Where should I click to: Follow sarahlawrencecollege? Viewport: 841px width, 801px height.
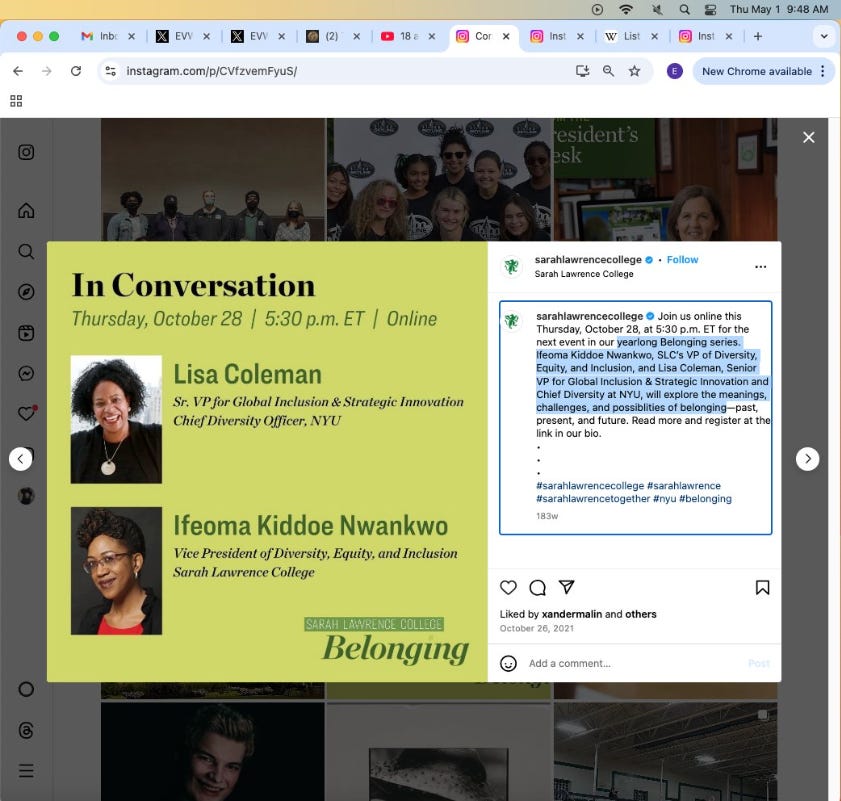682,260
